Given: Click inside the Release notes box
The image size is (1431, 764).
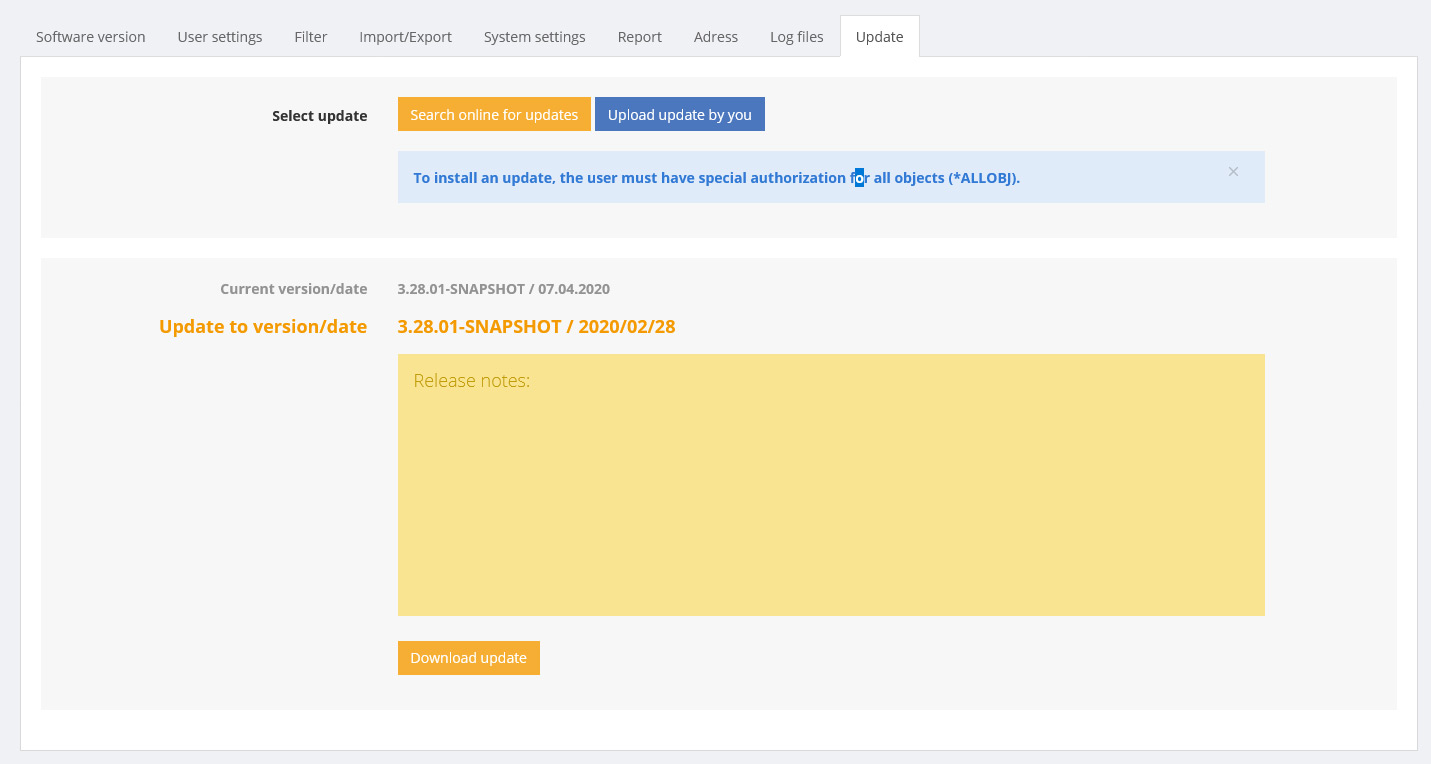Looking at the screenshot, I should 830,485.
